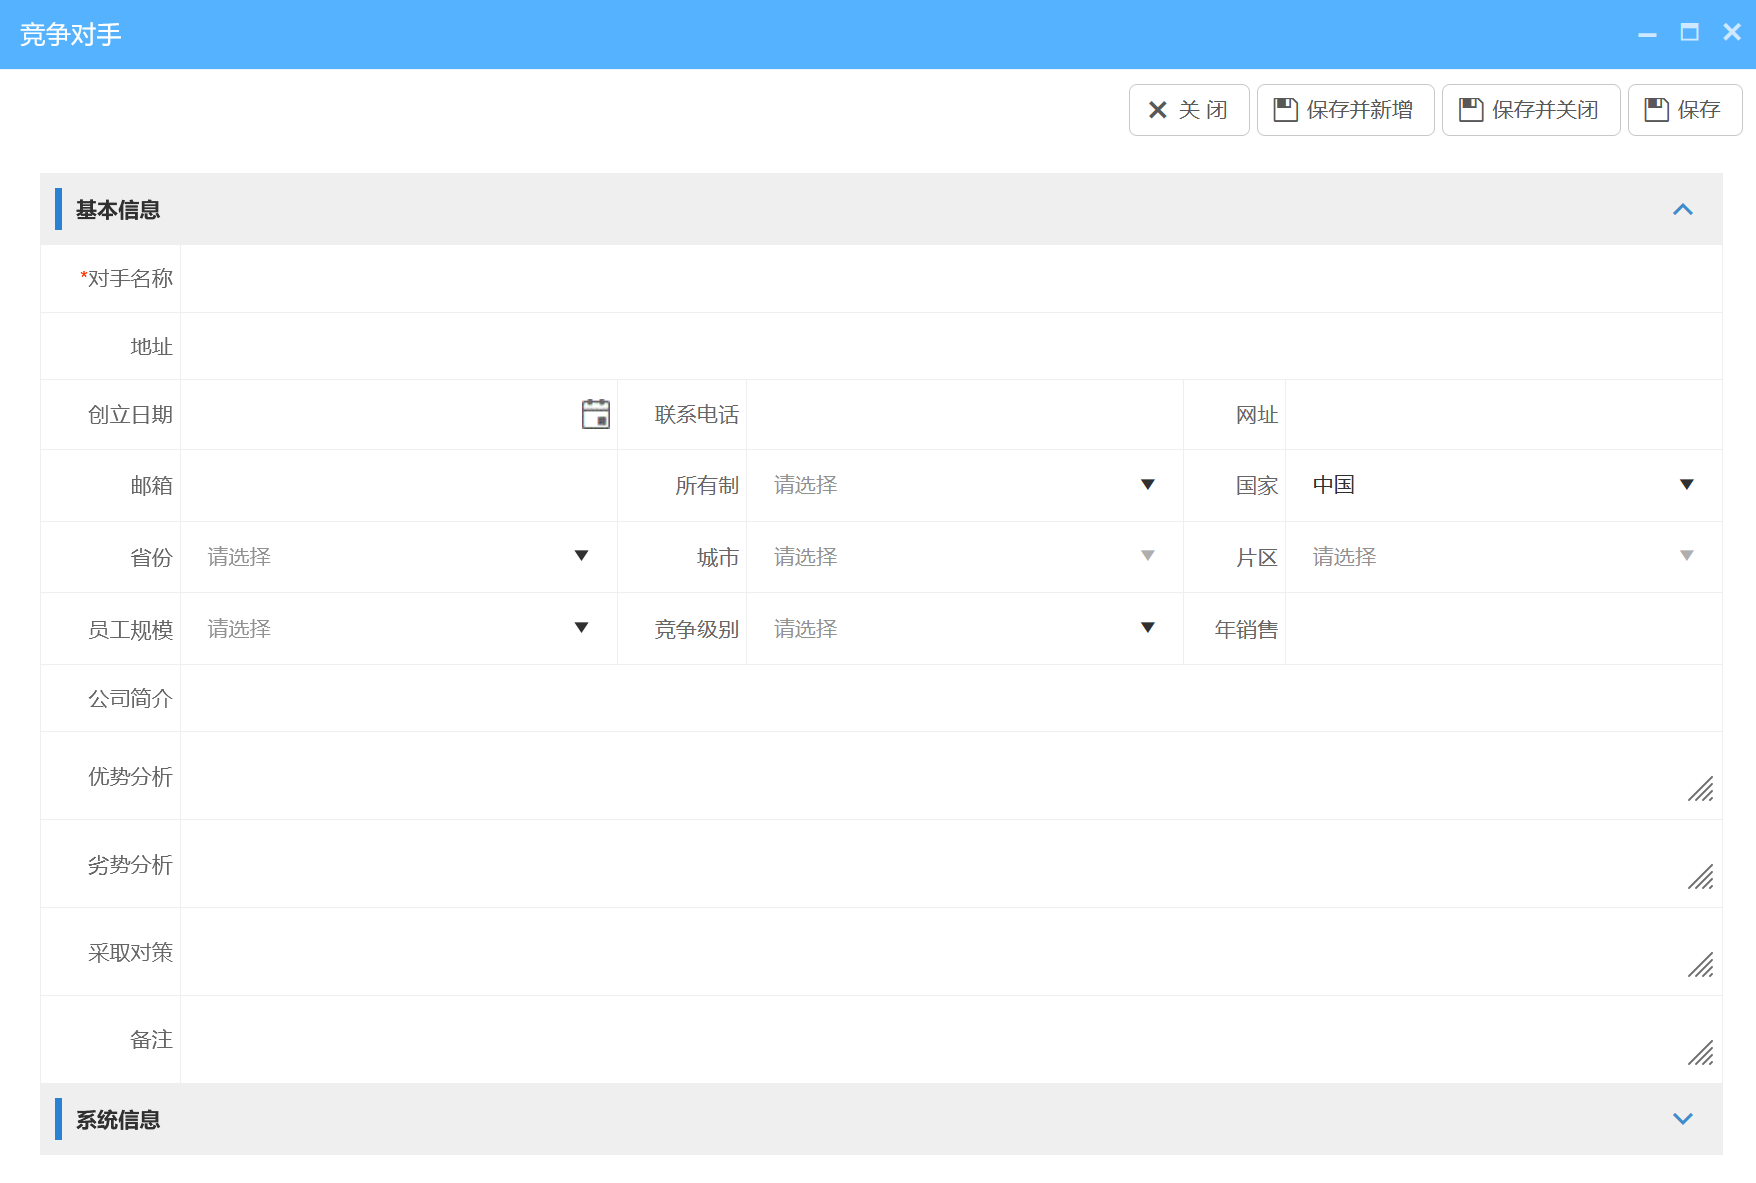Viewport: 1756px width, 1183px height.
Task: Click the 关闭 button to close the form
Action: pyautogui.click(x=1189, y=109)
